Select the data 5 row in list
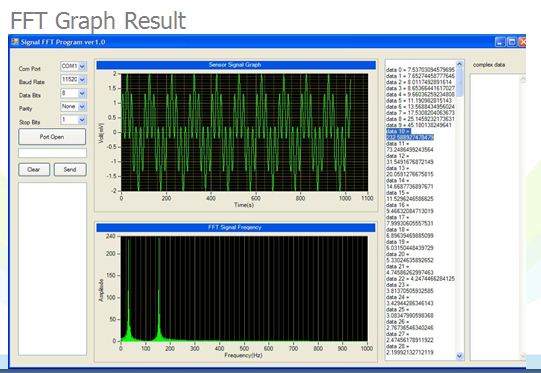Viewport: 541px width, 373px height. tap(419, 101)
